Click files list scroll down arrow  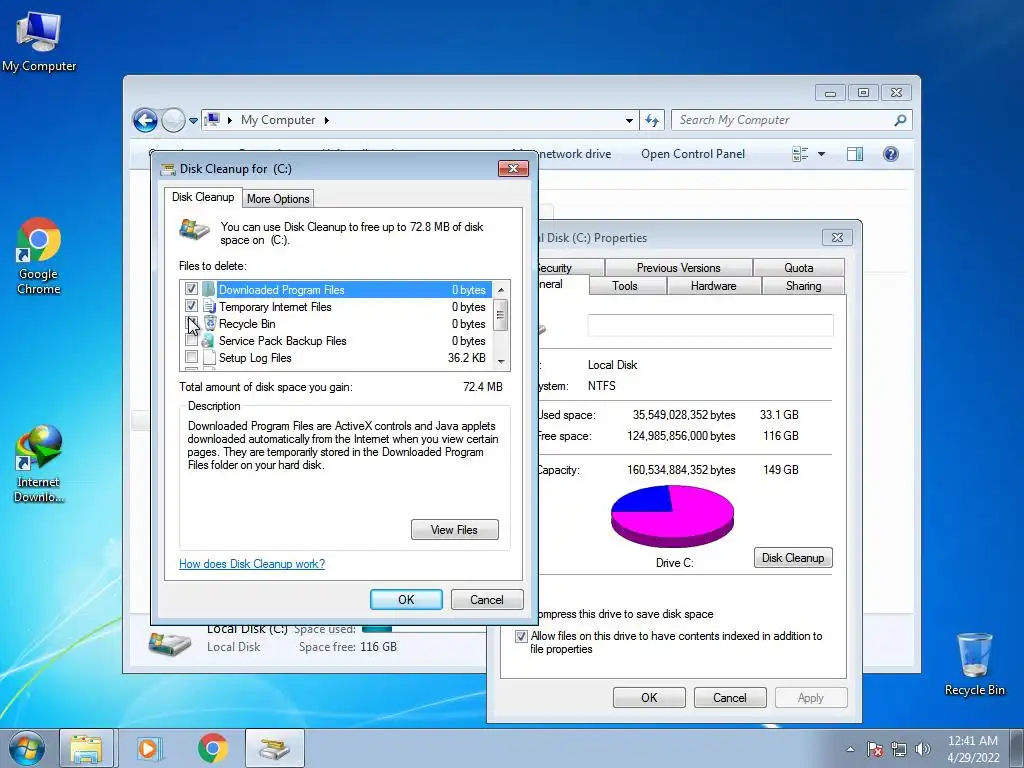click(501, 361)
